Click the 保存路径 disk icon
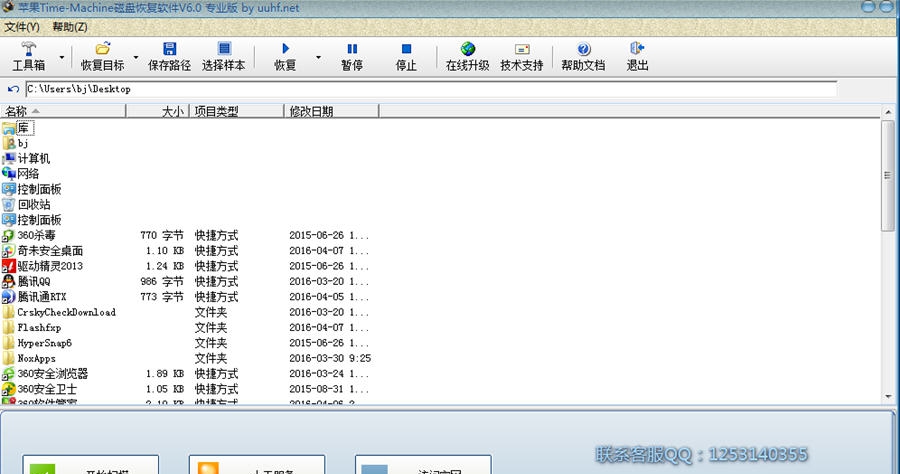The width and height of the screenshot is (900, 474). (169, 49)
